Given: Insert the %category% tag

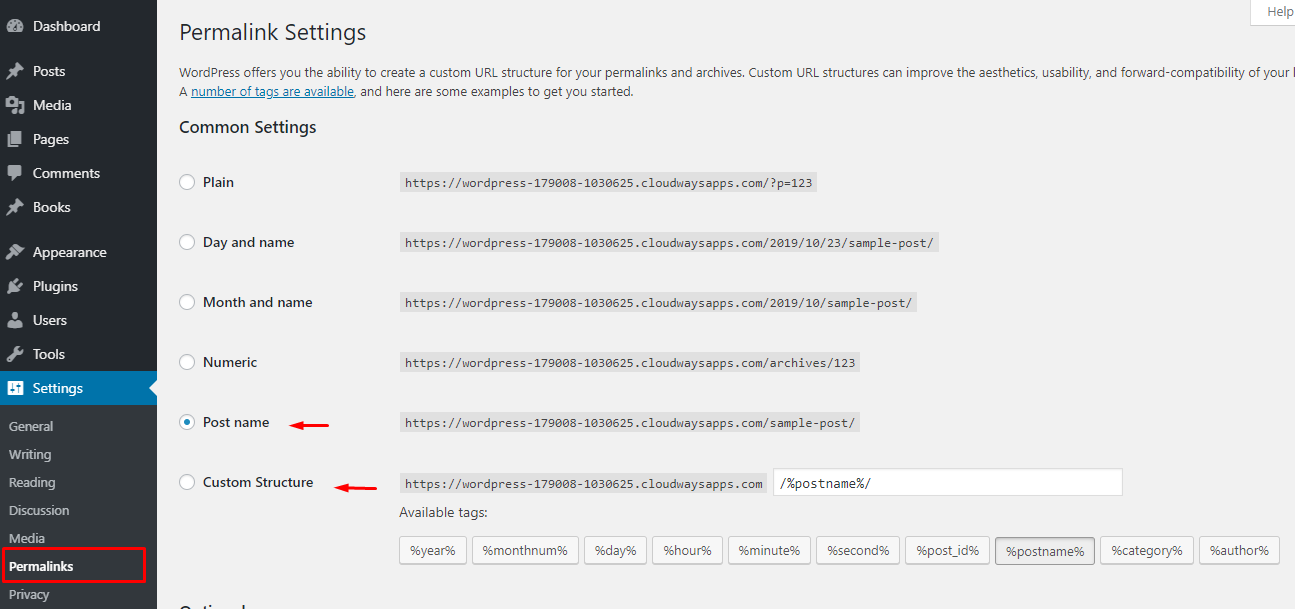Looking at the screenshot, I should coord(1146,550).
